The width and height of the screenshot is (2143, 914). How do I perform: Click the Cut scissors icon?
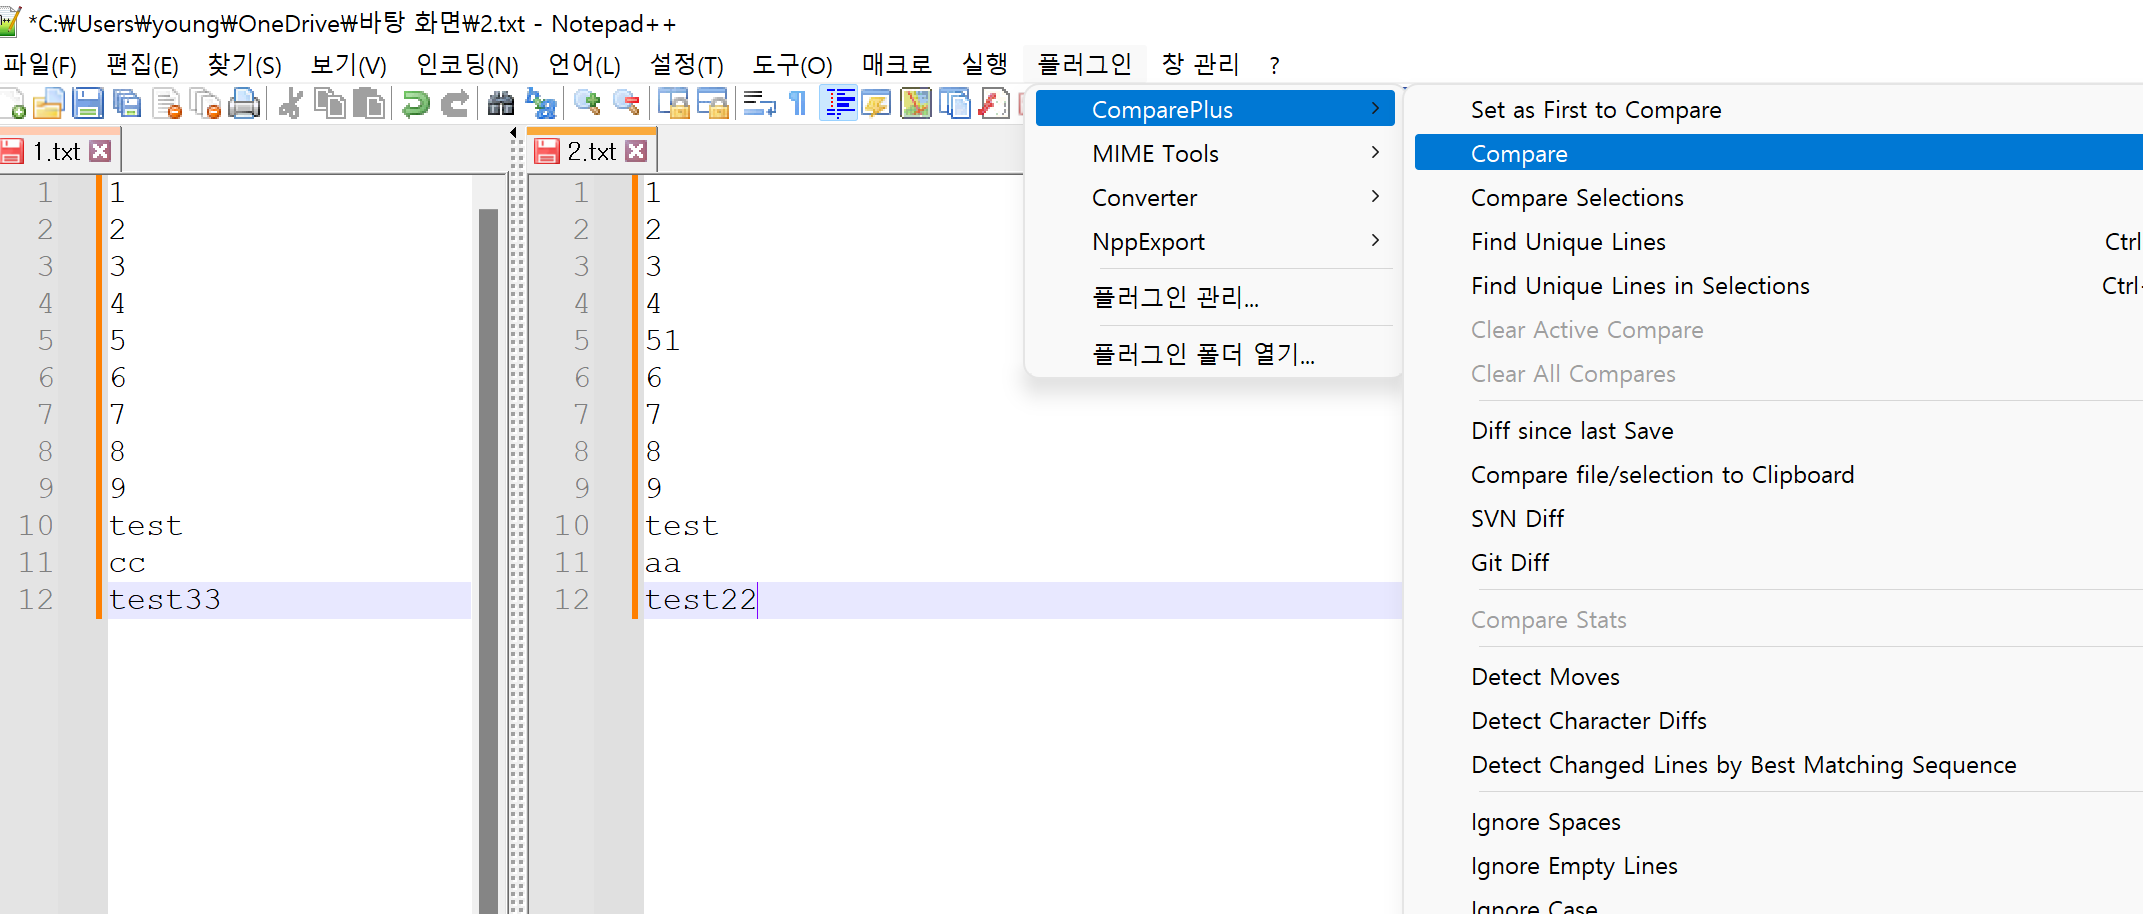(x=291, y=104)
